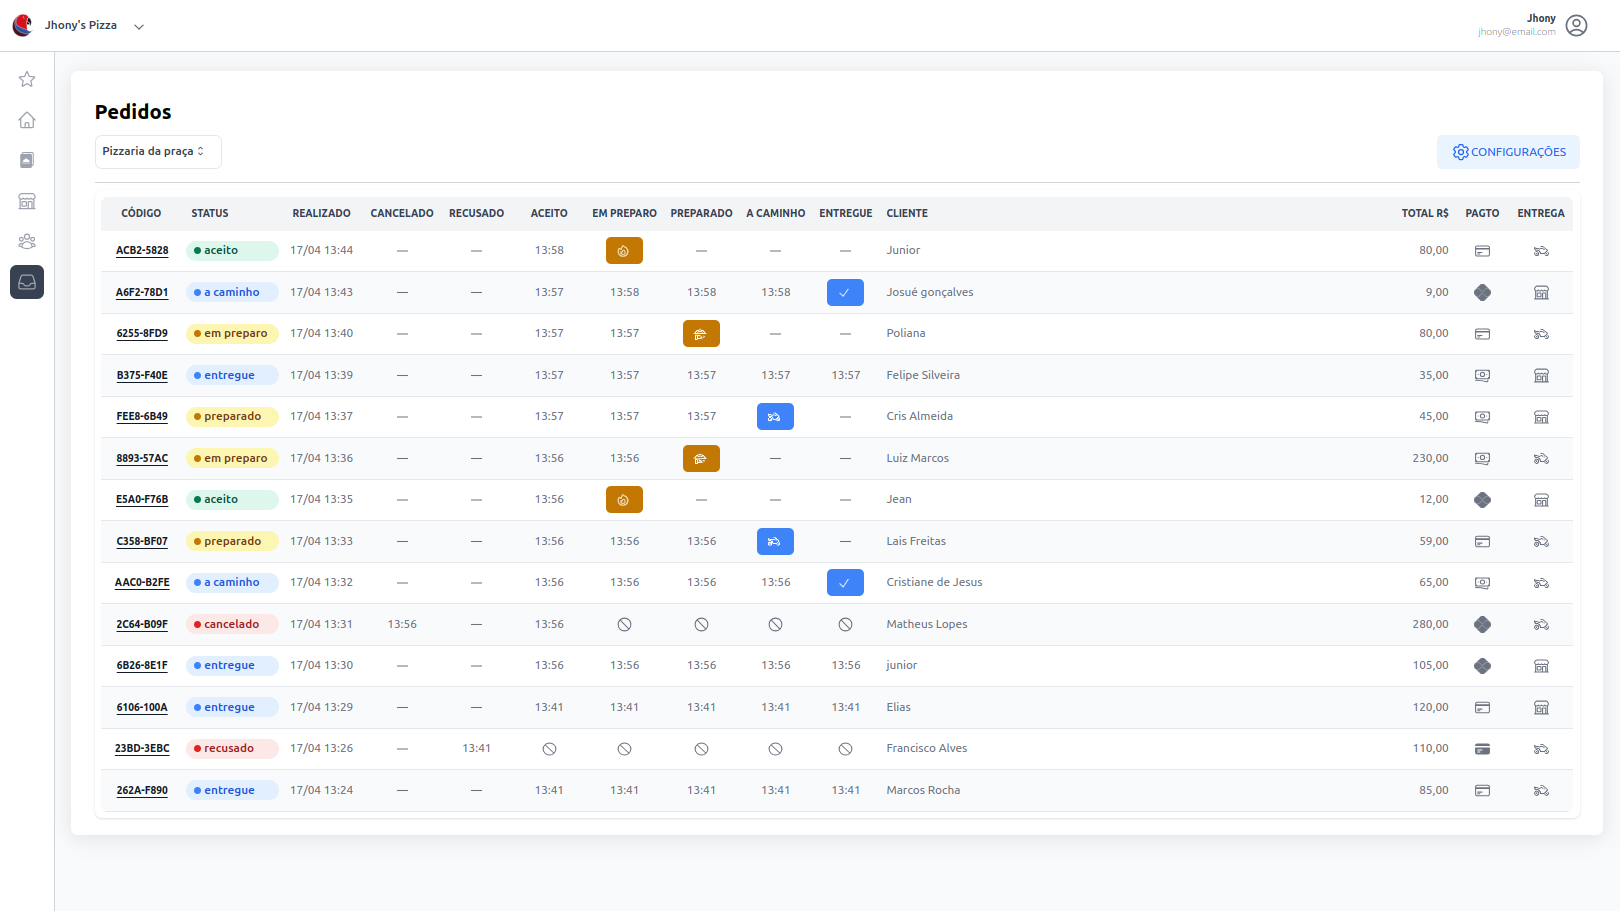Dispatch order FEE8-6B49 with blue delivery button
This screenshot has width=1620, height=911.
coord(775,417)
